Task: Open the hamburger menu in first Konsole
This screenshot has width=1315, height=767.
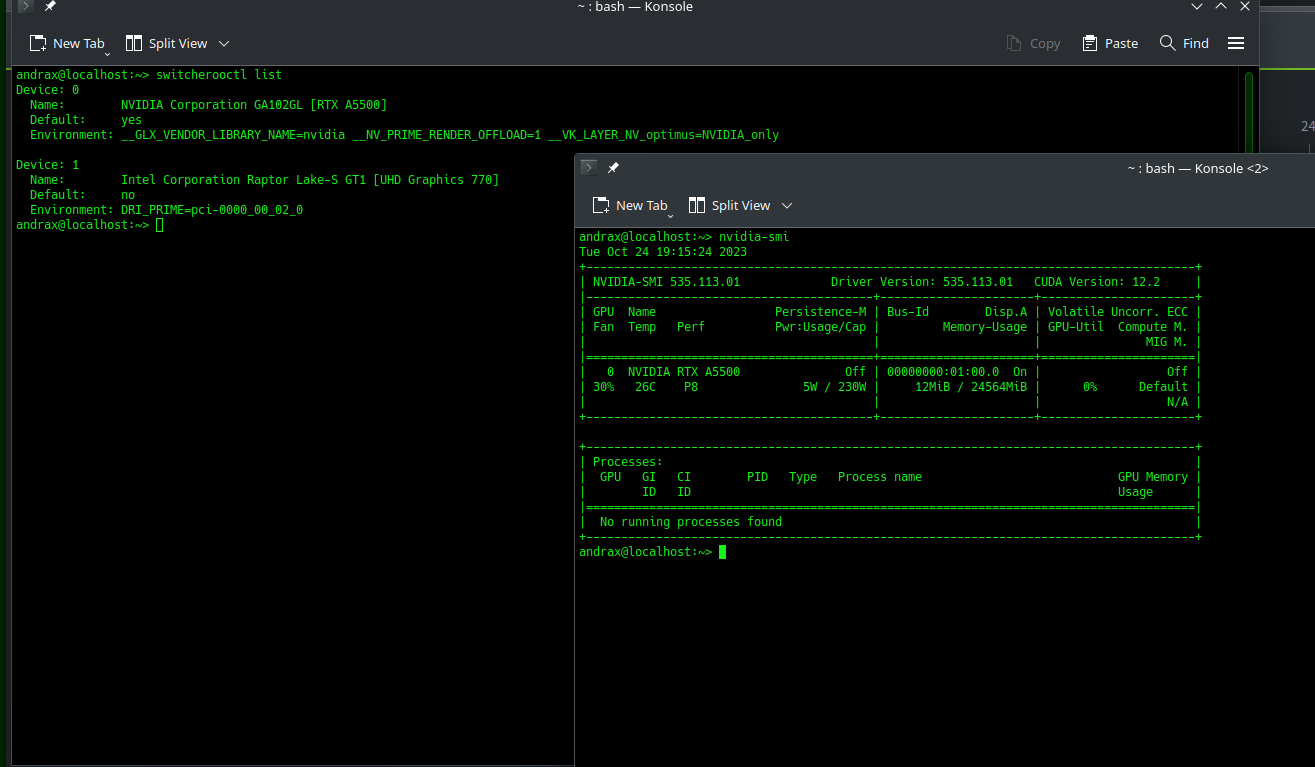Action: click(x=1236, y=43)
